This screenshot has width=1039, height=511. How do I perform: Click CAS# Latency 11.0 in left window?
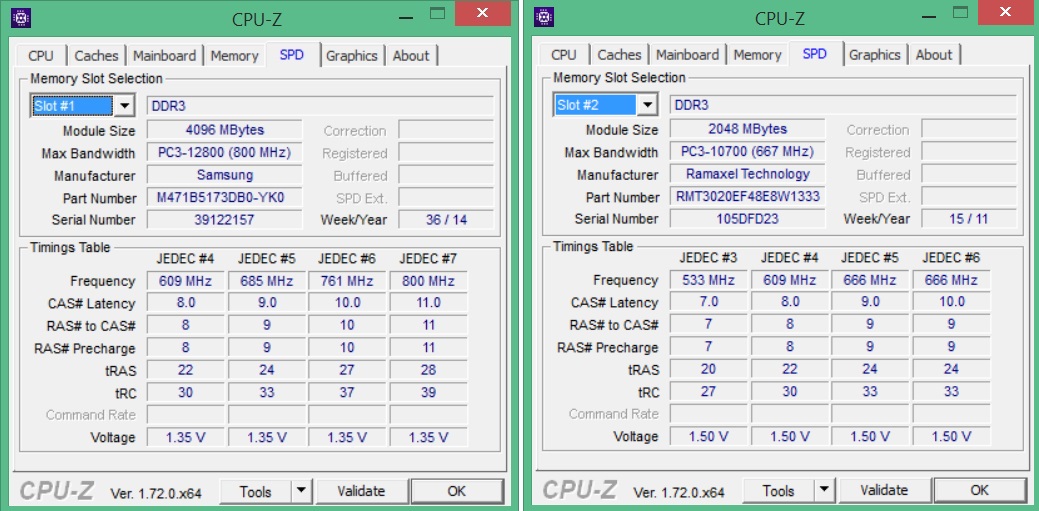point(429,303)
